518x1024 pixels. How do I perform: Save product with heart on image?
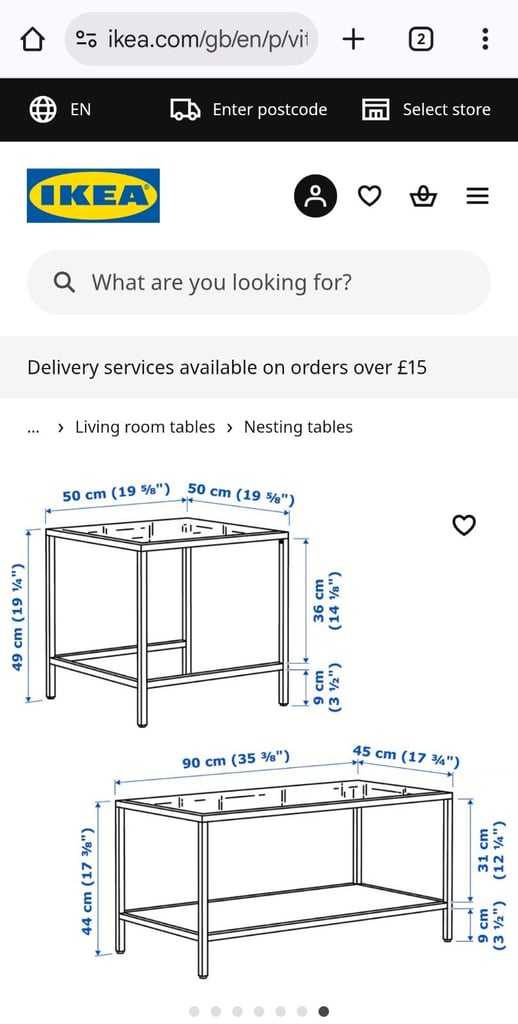[x=464, y=524]
